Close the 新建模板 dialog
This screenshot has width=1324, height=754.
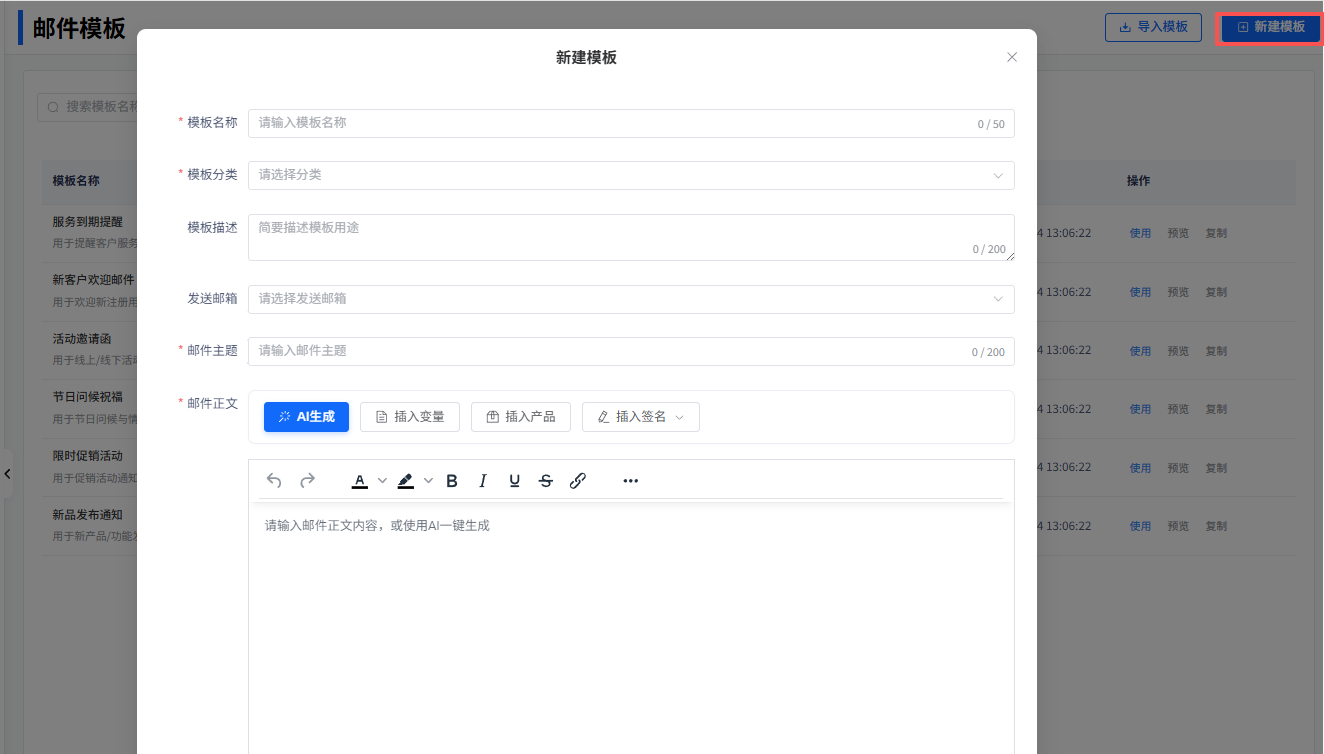coord(1012,57)
